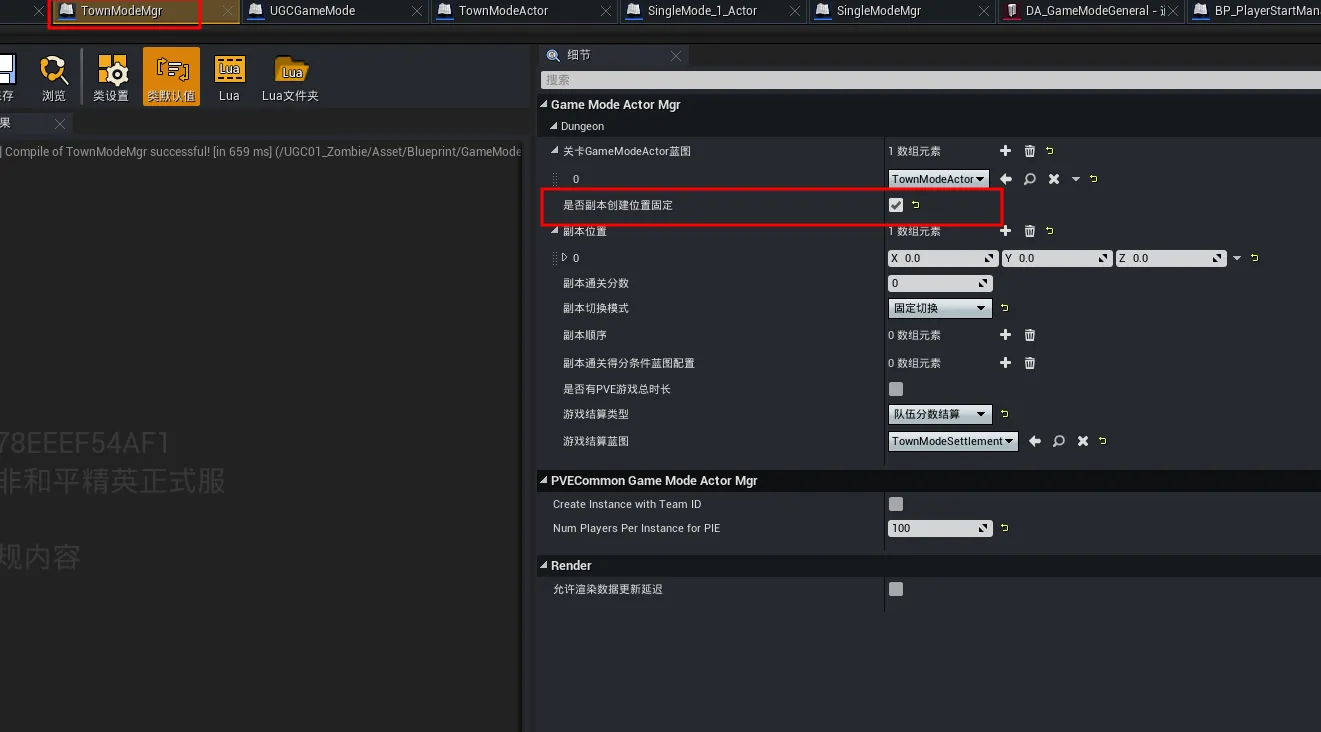Enable 允许渲染数据更新延迟 checkbox
1321x732 pixels.
pyautogui.click(x=896, y=589)
